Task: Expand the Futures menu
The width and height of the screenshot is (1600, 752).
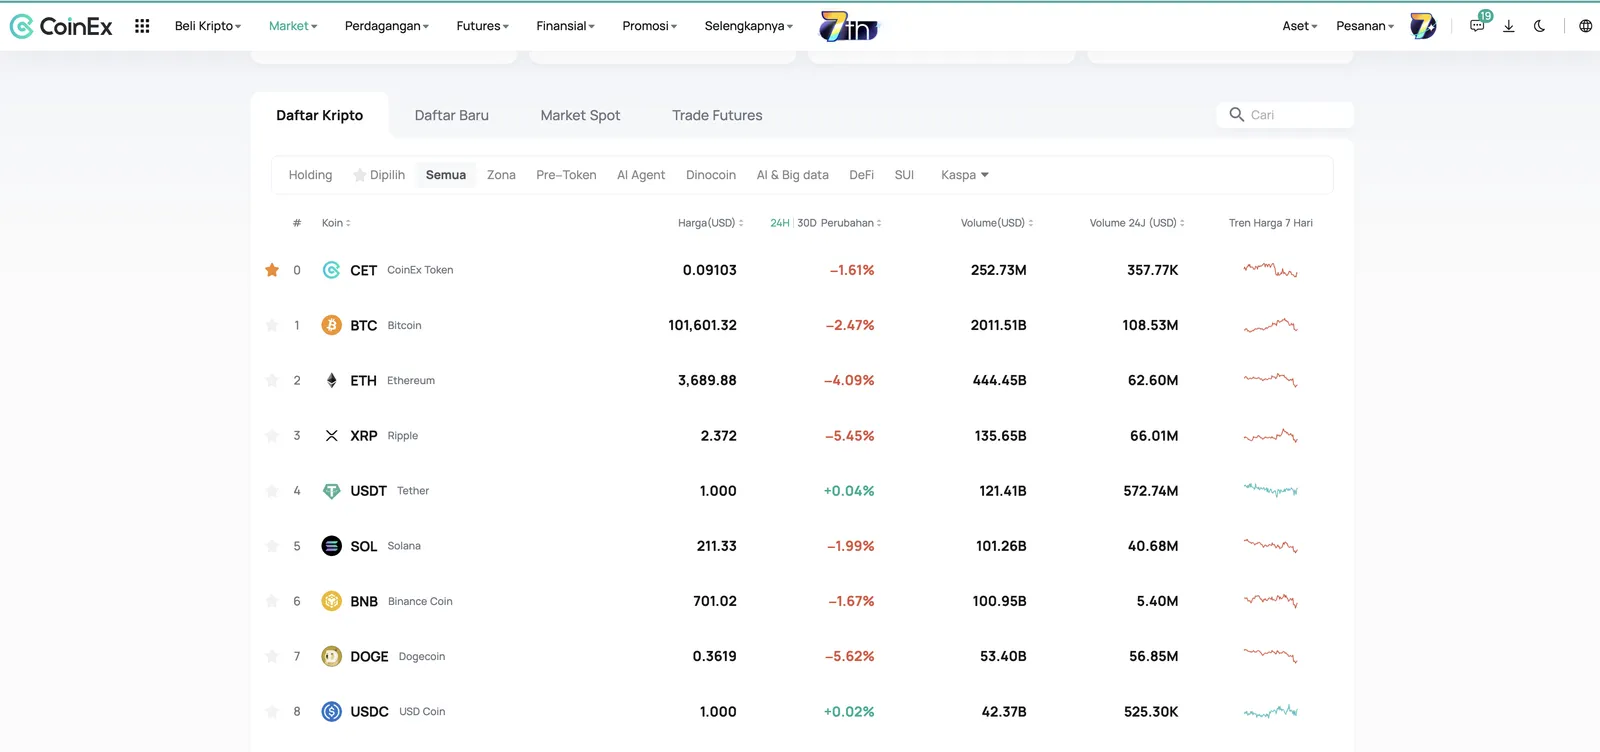Action: (x=483, y=26)
